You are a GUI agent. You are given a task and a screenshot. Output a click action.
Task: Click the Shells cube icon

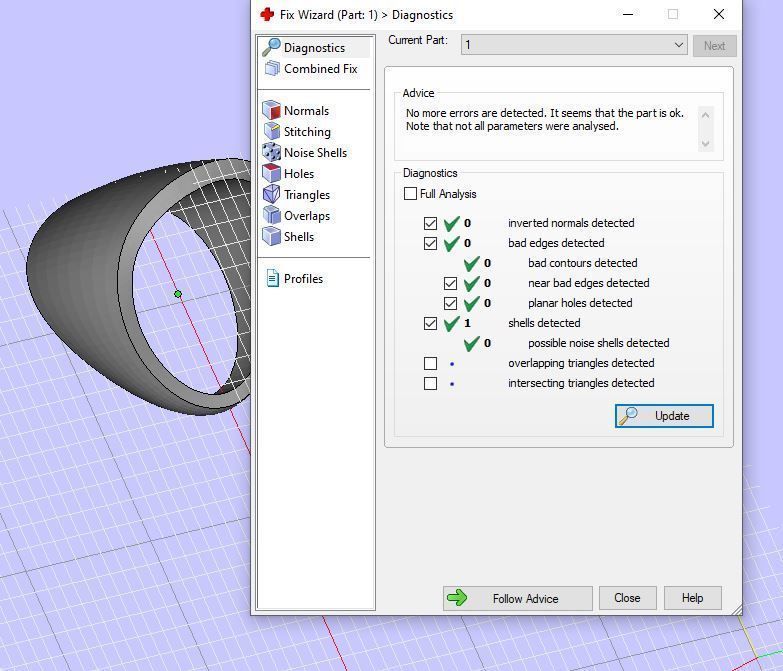pyautogui.click(x=272, y=236)
